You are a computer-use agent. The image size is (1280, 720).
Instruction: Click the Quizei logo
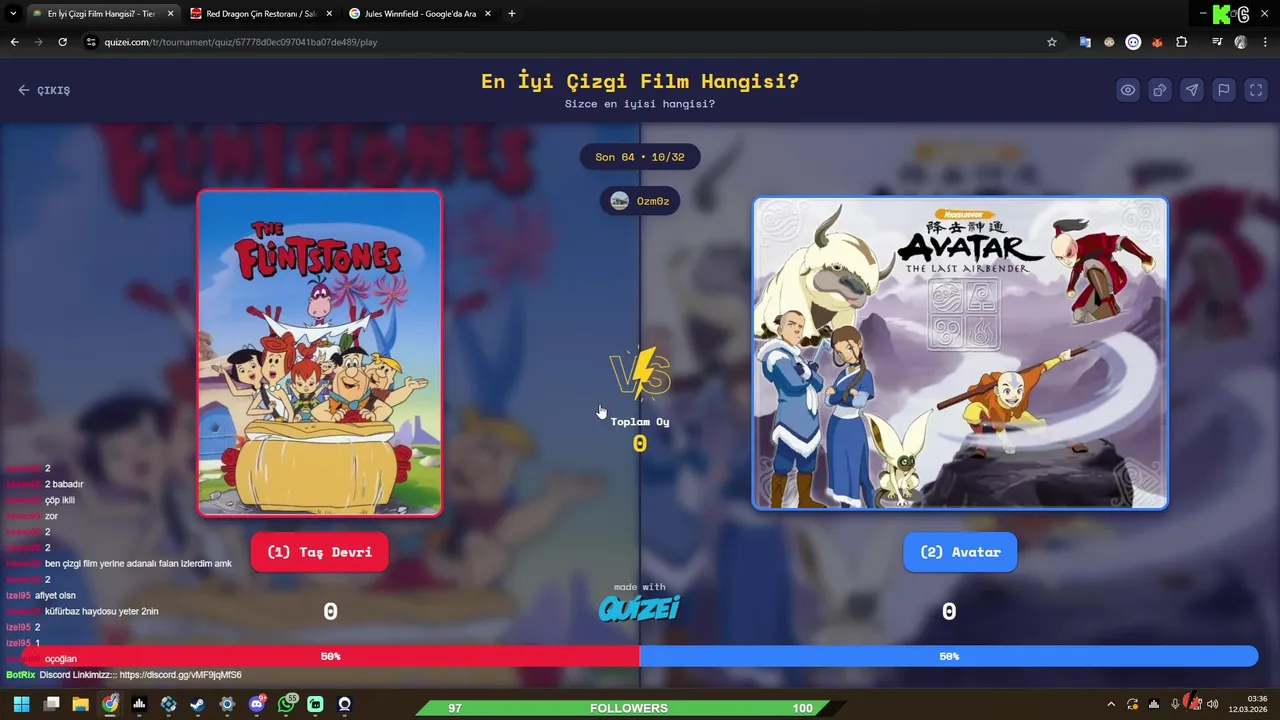tap(640, 607)
